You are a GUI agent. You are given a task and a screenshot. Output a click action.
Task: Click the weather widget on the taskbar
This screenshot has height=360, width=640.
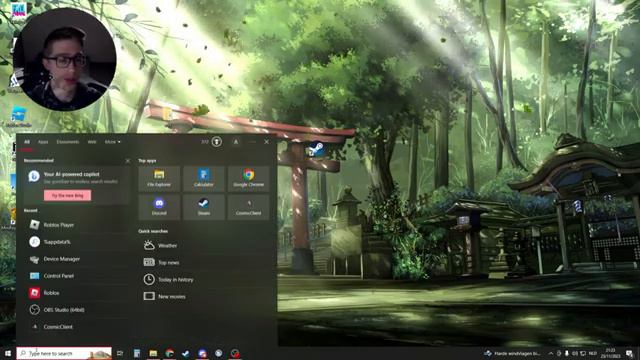512,353
